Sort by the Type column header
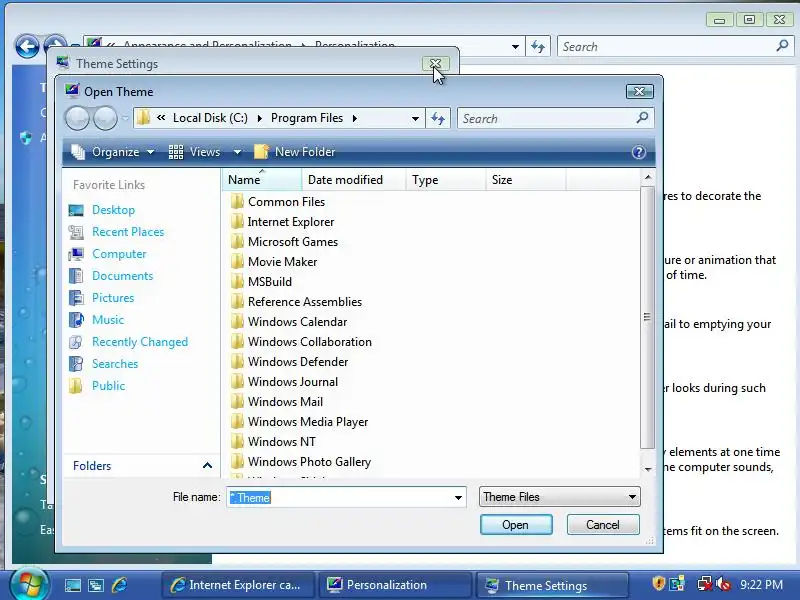The width and height of the screenshot is (800, 600). click(x=445, y=180)
